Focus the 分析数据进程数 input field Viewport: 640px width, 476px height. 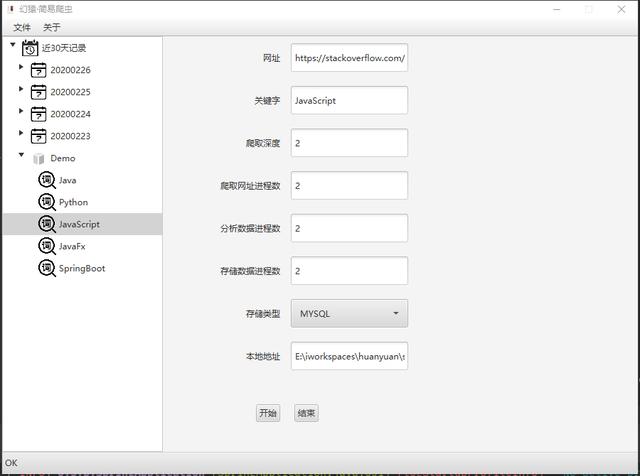pos(349,228)
